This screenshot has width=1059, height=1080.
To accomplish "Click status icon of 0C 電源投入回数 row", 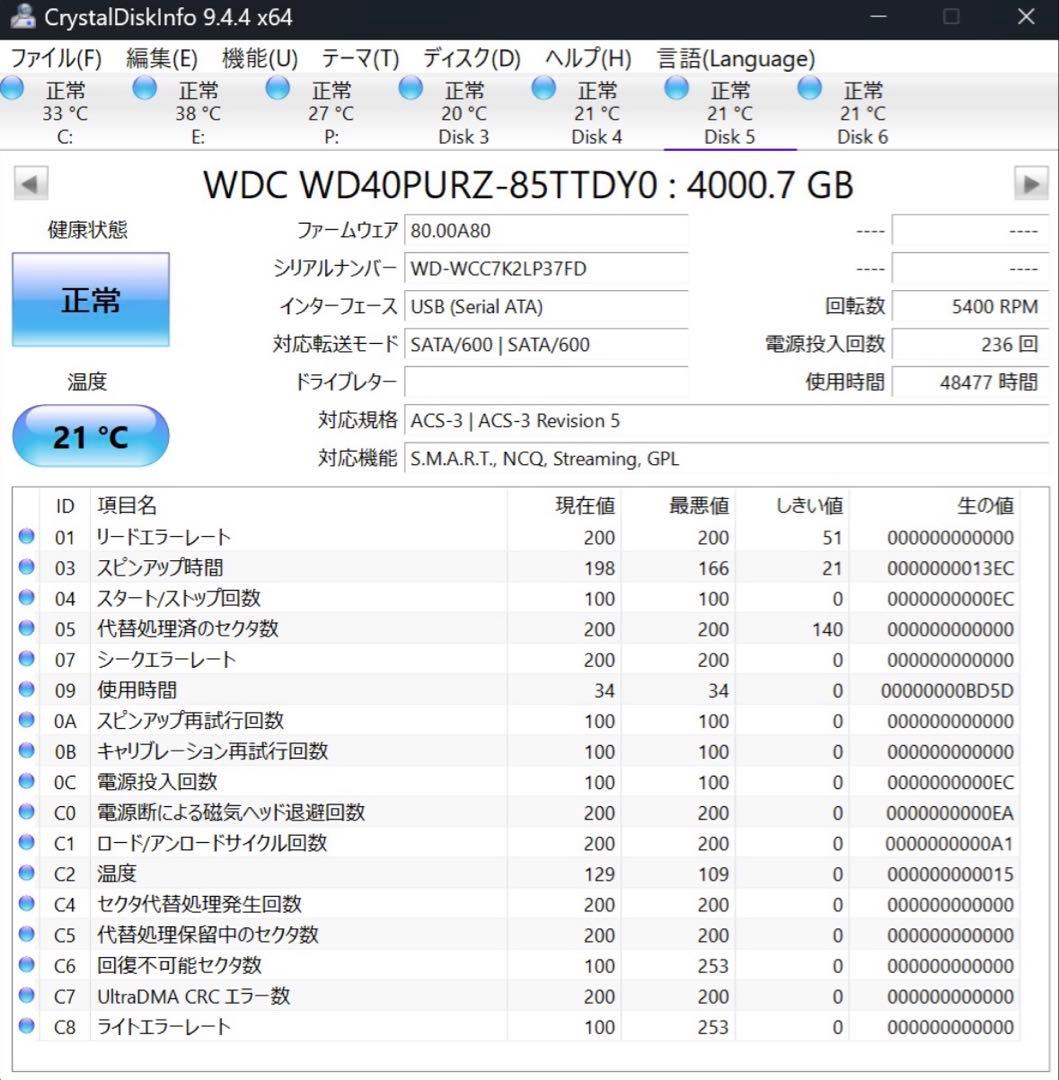I will (26, 781).
